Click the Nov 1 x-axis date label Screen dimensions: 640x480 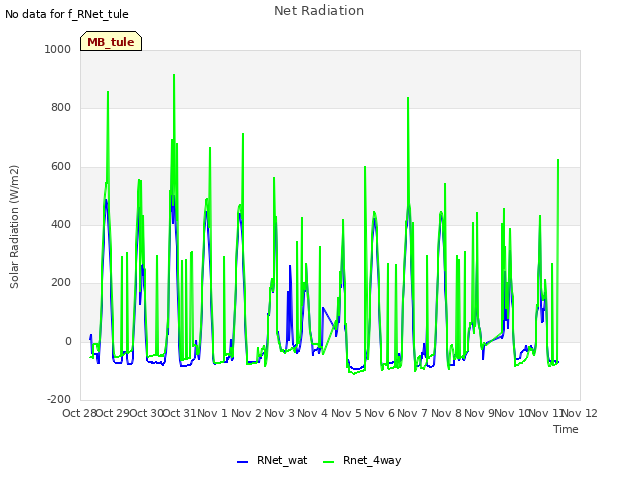pos(212,413)
